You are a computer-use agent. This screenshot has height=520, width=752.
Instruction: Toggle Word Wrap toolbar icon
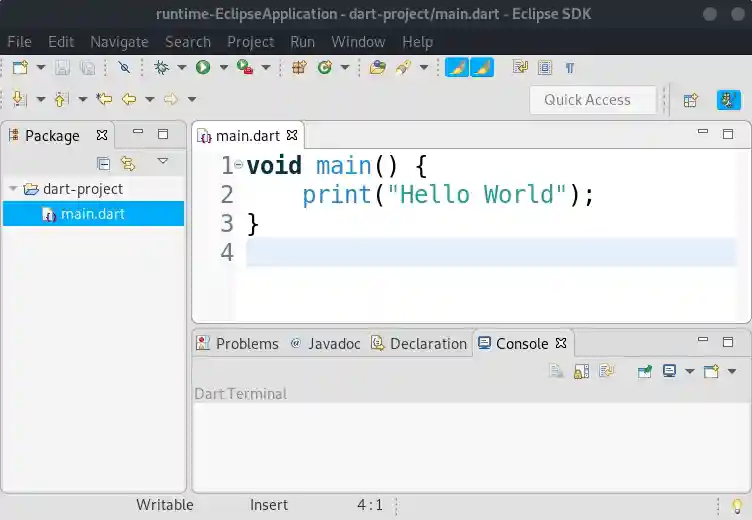tap(520, 68)
